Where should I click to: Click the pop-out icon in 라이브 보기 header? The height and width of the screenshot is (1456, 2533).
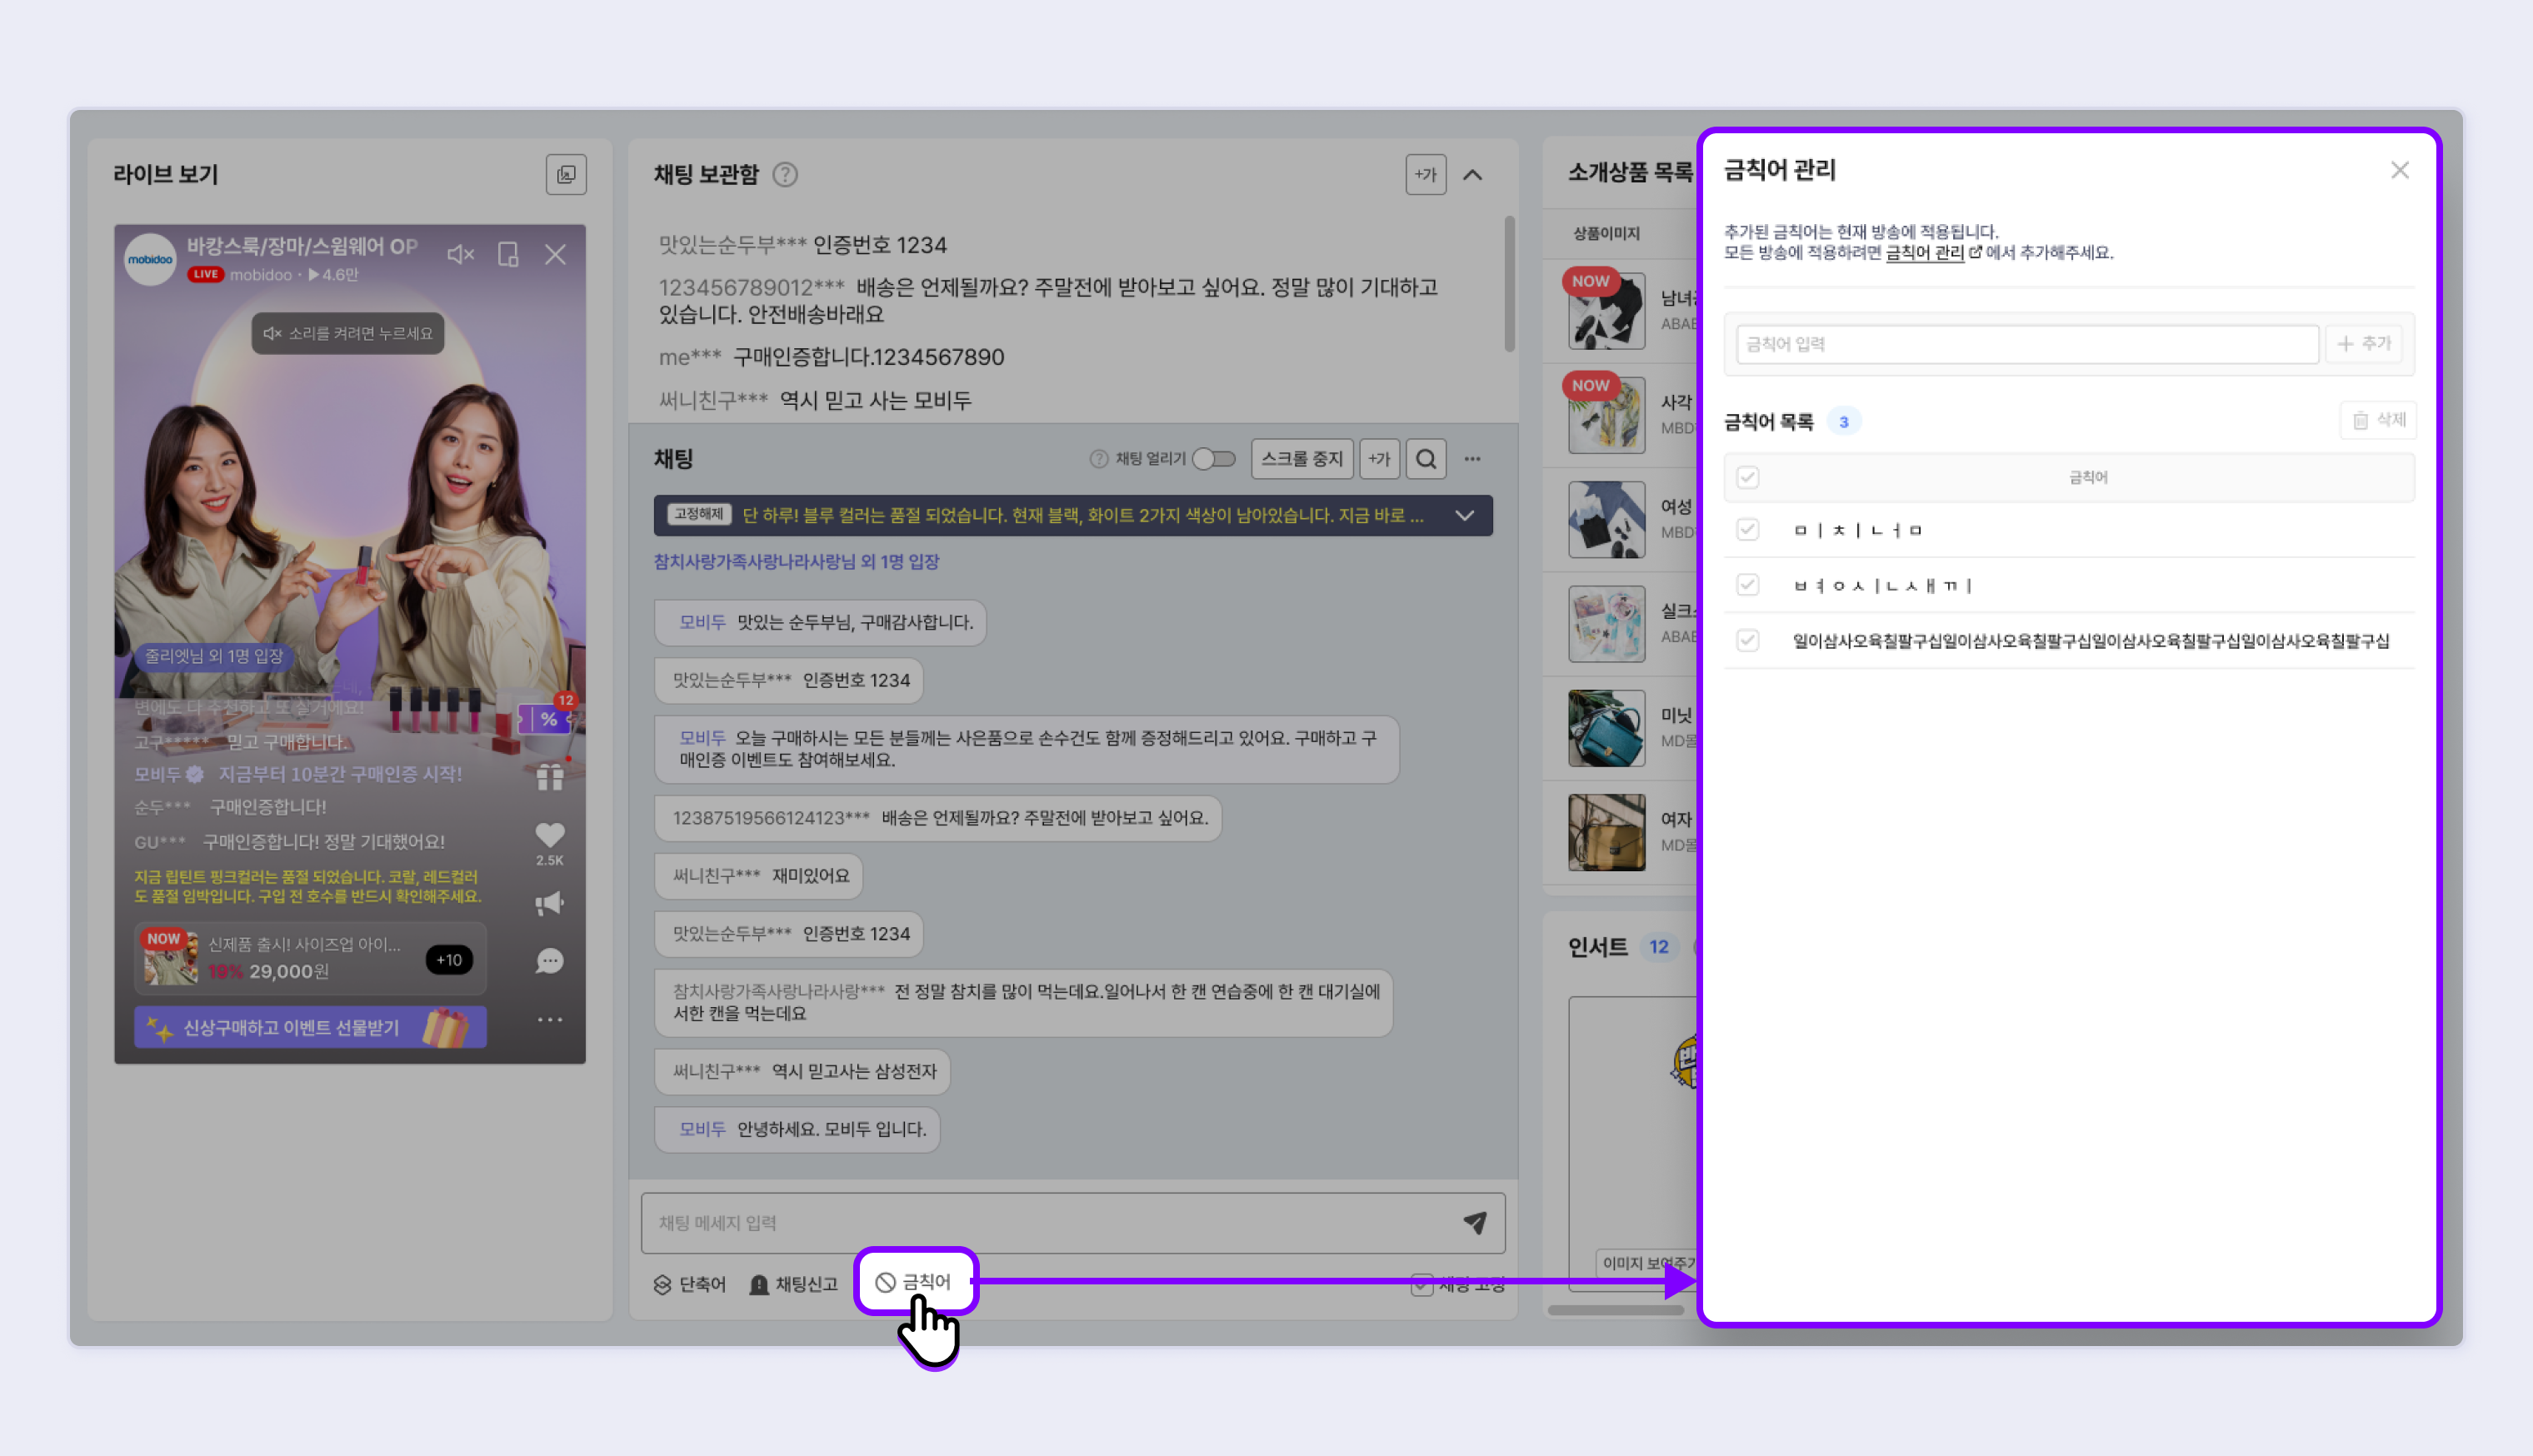(x=566, y=175)
